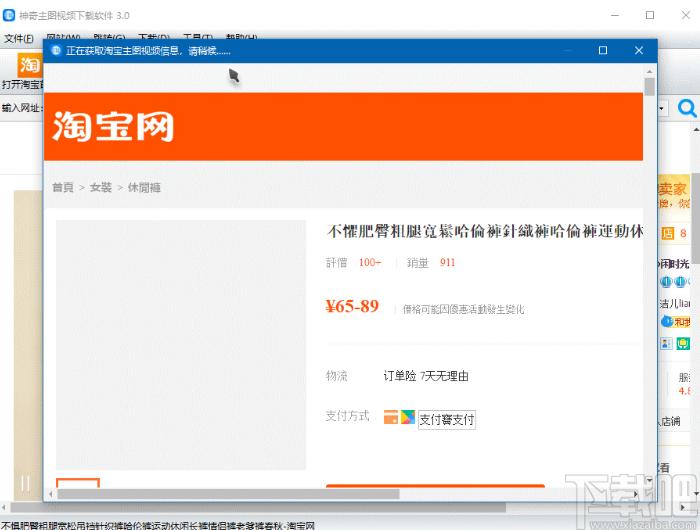This screenshot has height=530, width=700.
Task: Open the 文件(F) menu in main window
Action: pos(19,38)
